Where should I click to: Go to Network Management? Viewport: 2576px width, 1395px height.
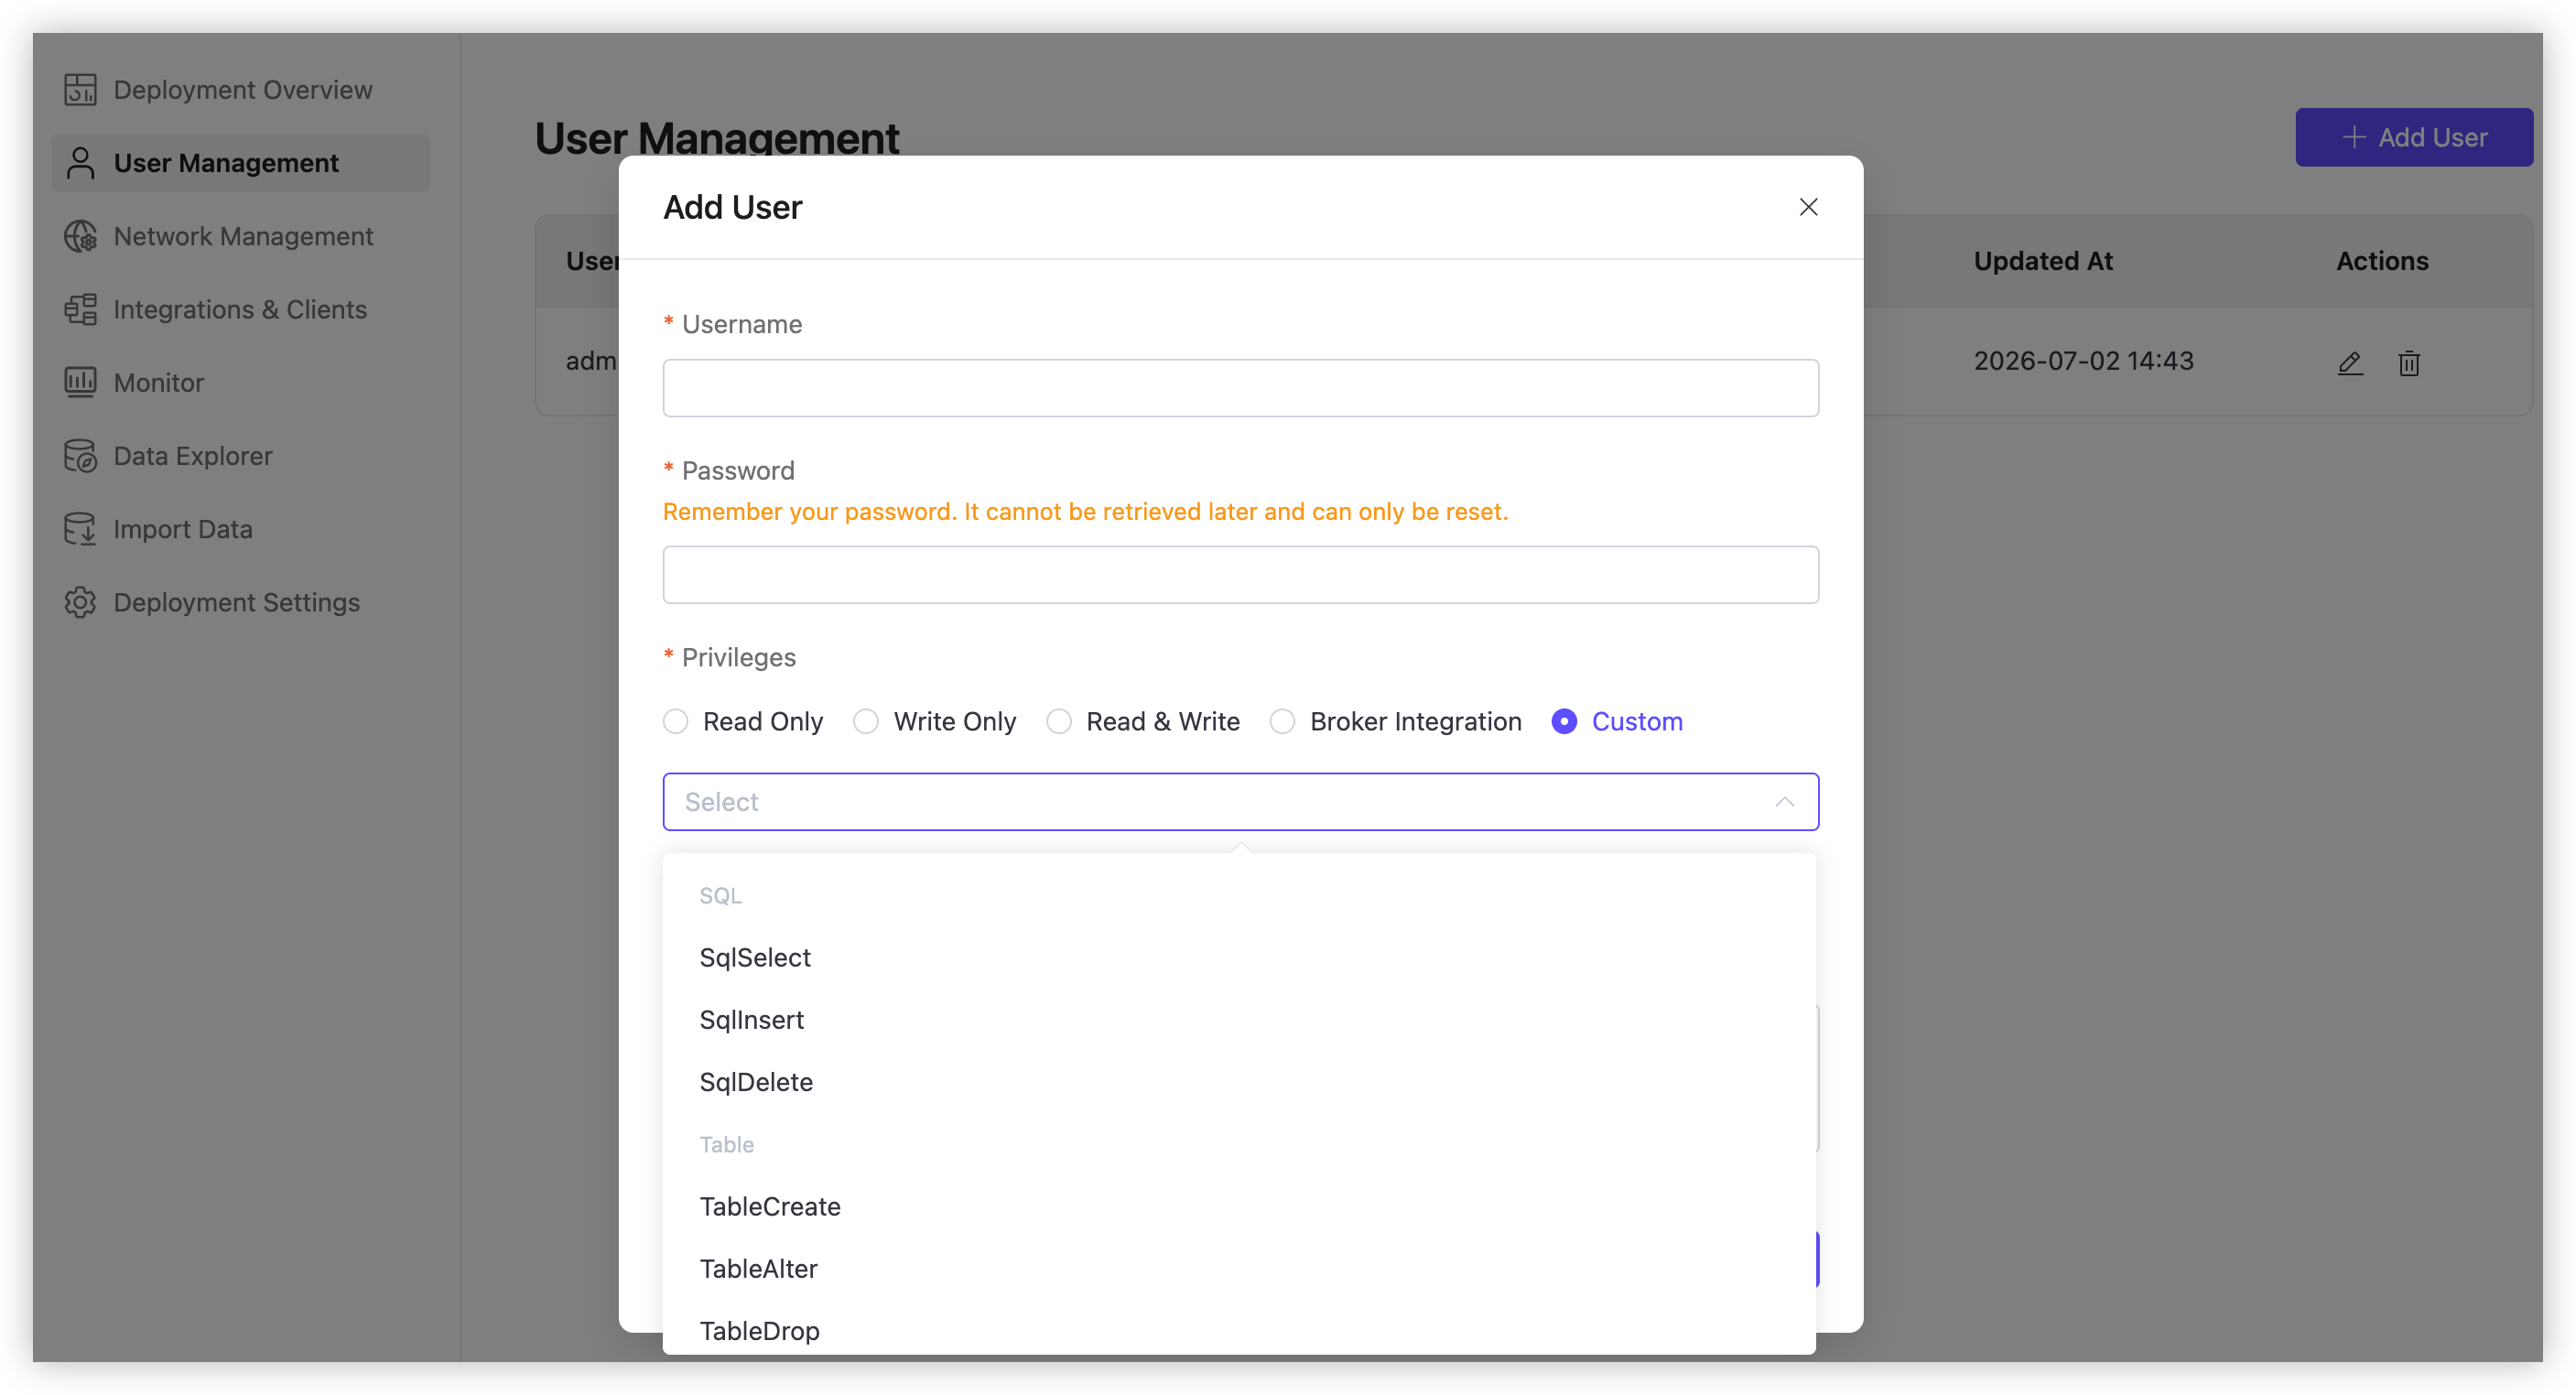242,236
